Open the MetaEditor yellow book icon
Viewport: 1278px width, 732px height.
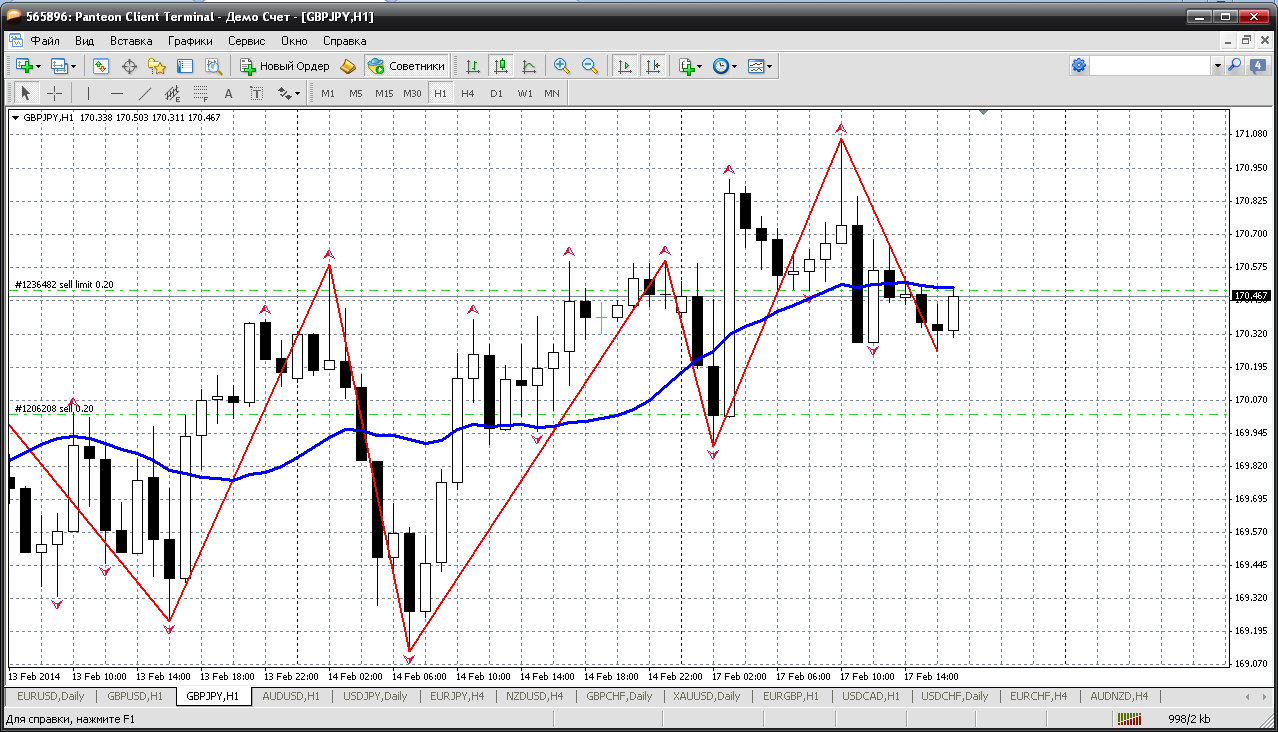(348, 66)
